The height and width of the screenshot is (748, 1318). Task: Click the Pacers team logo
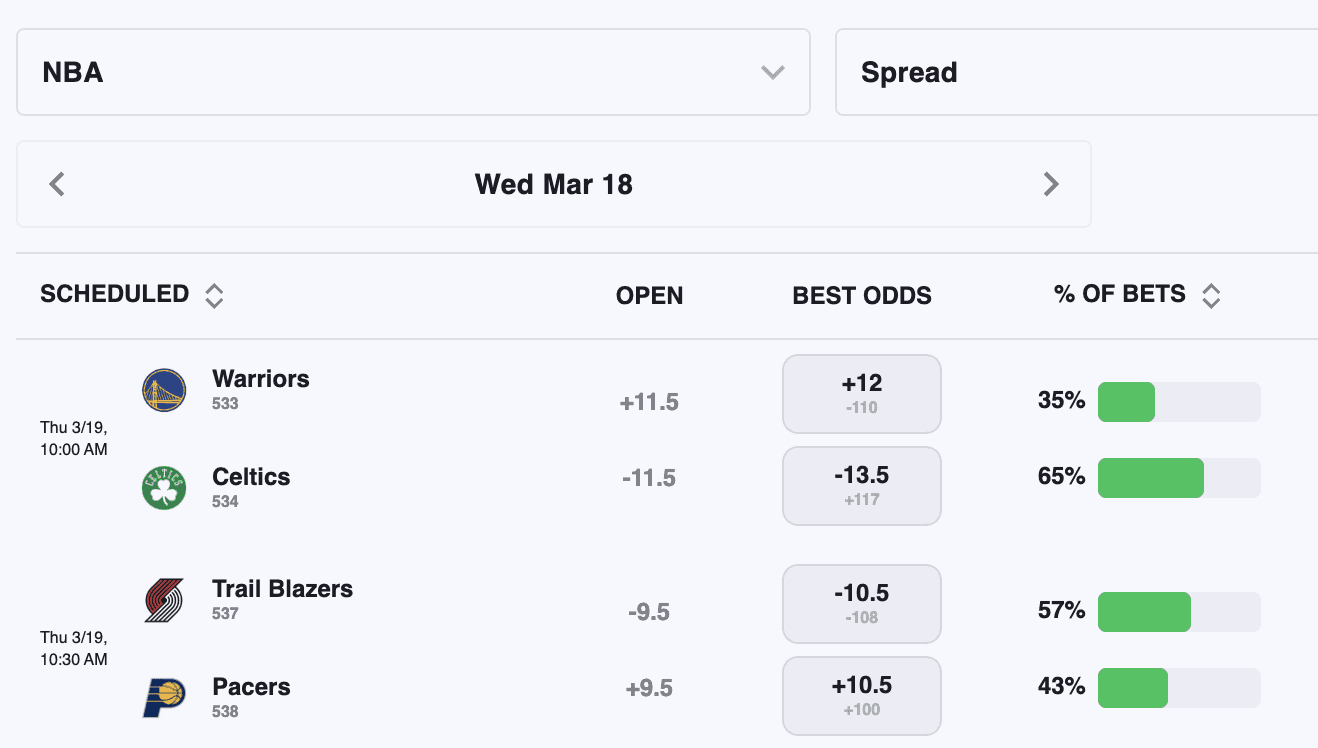click(164, 697)
